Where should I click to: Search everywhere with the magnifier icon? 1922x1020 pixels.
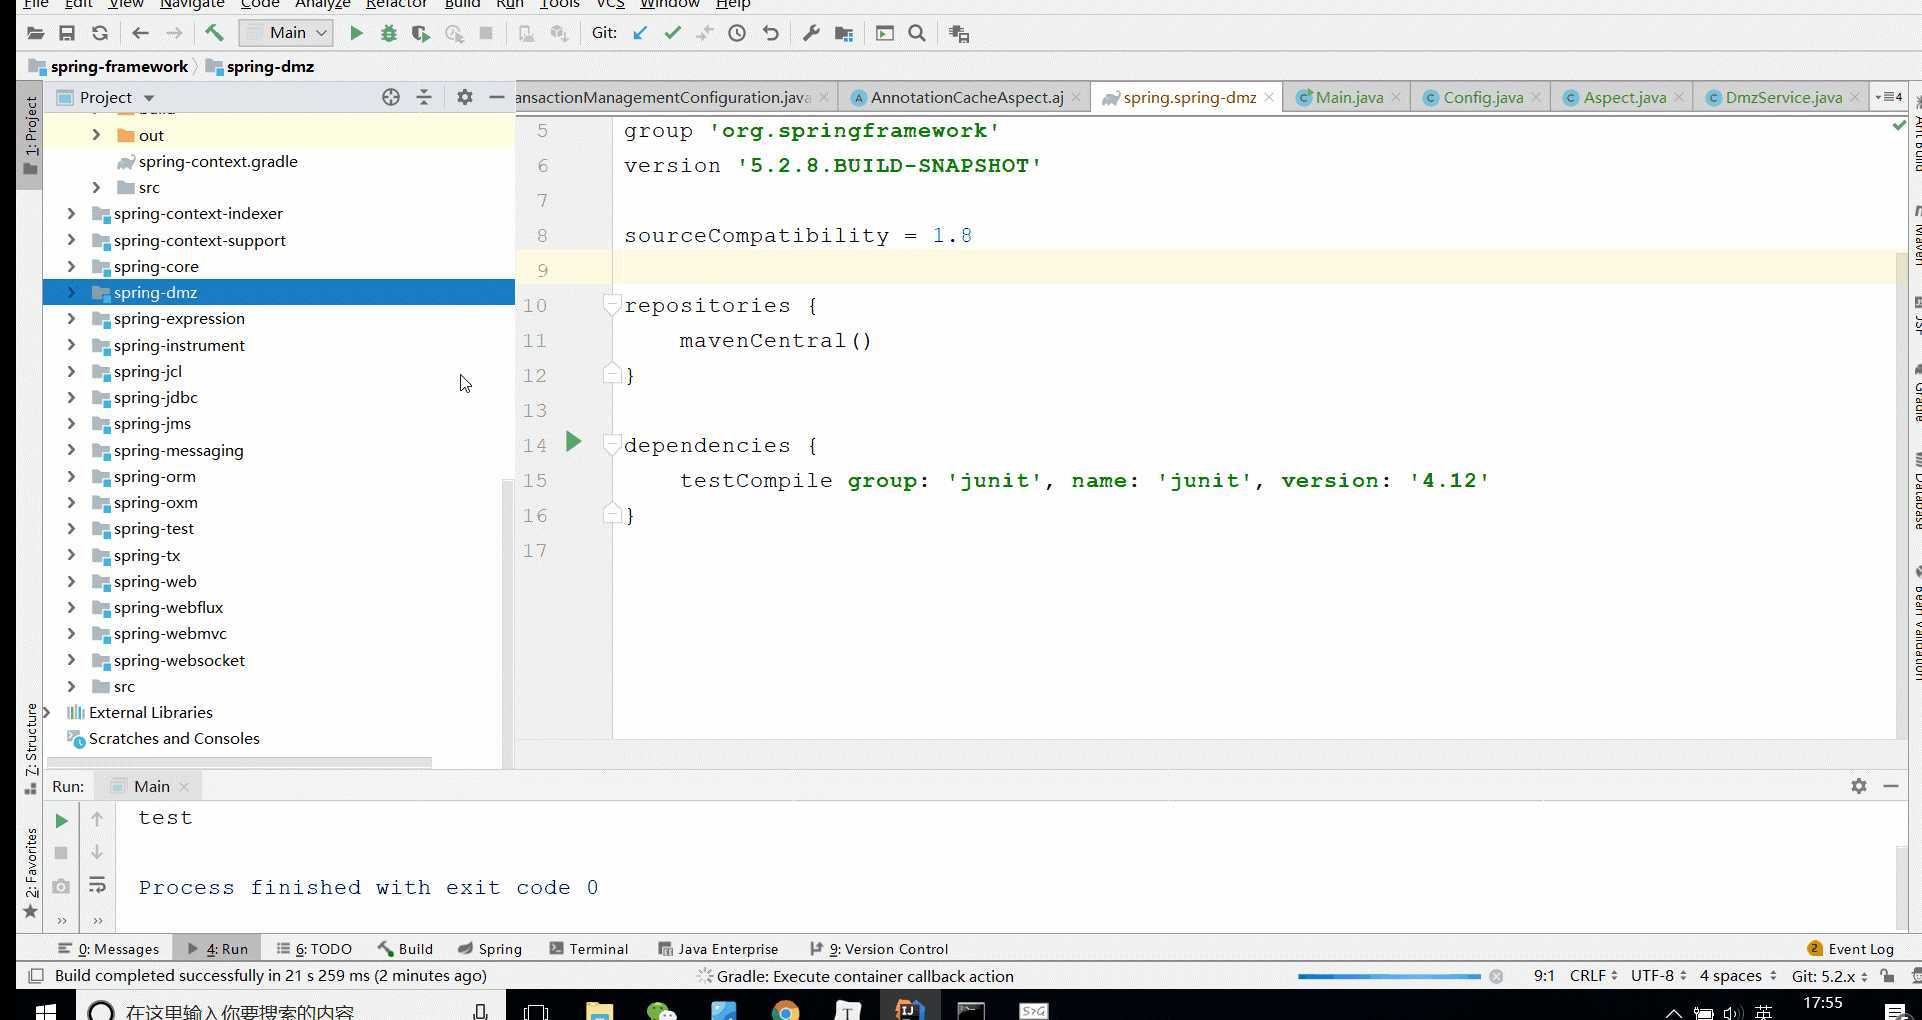coord(917,33)
